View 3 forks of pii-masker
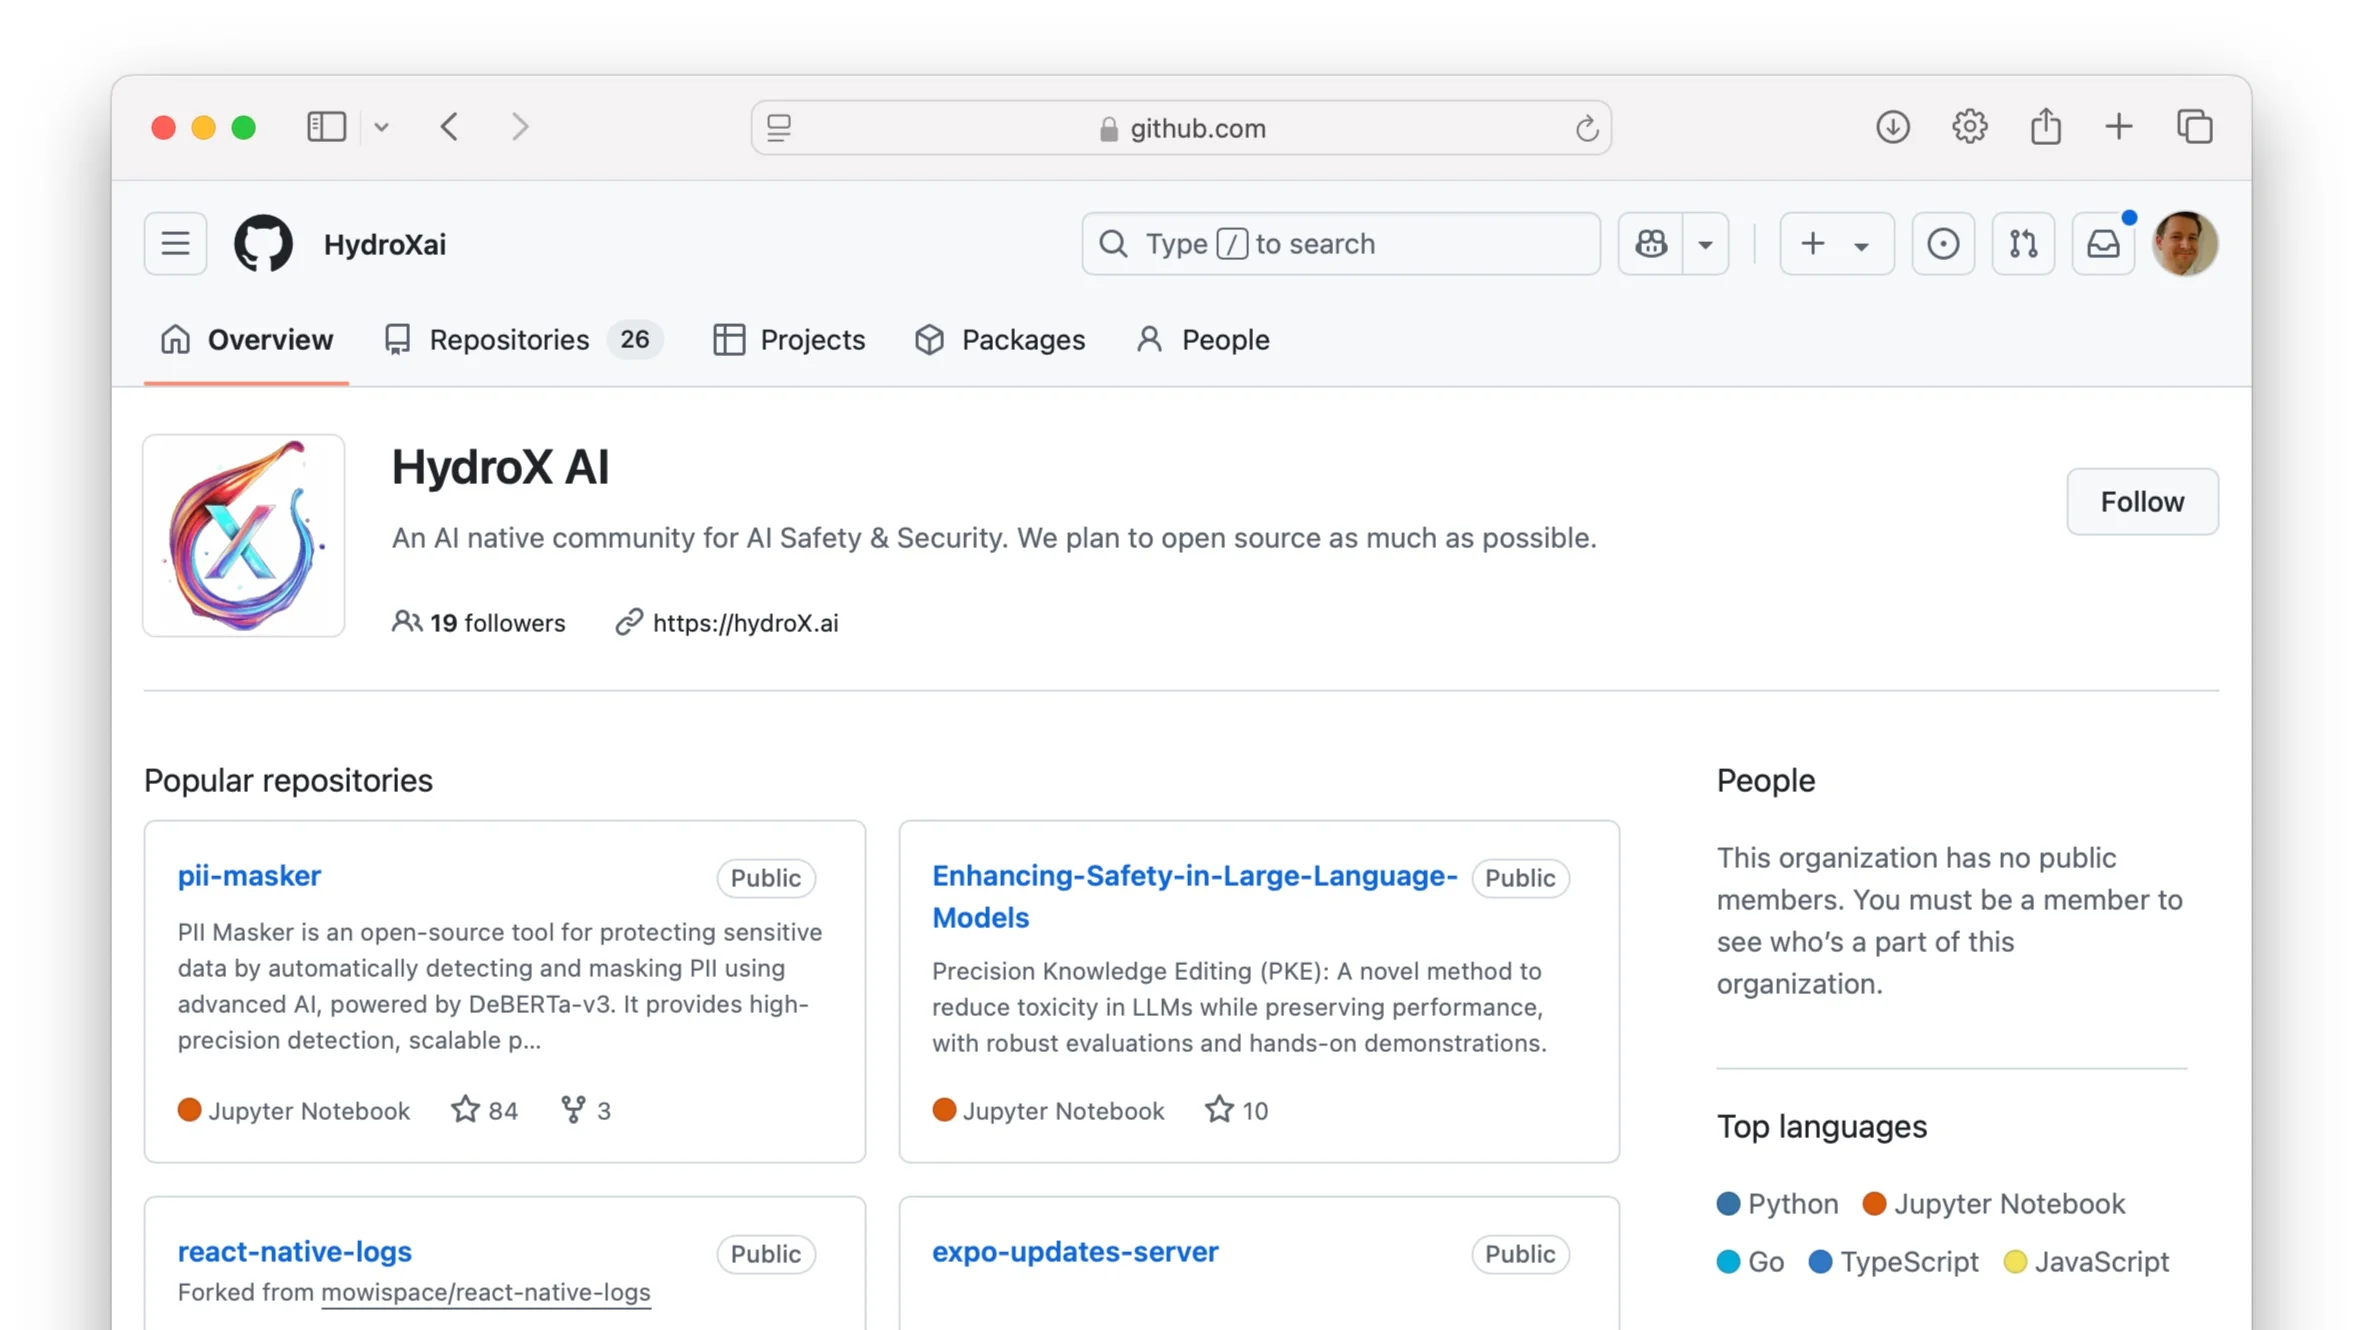Viewport: 2364px width, 1330px height. point(586,1110)
